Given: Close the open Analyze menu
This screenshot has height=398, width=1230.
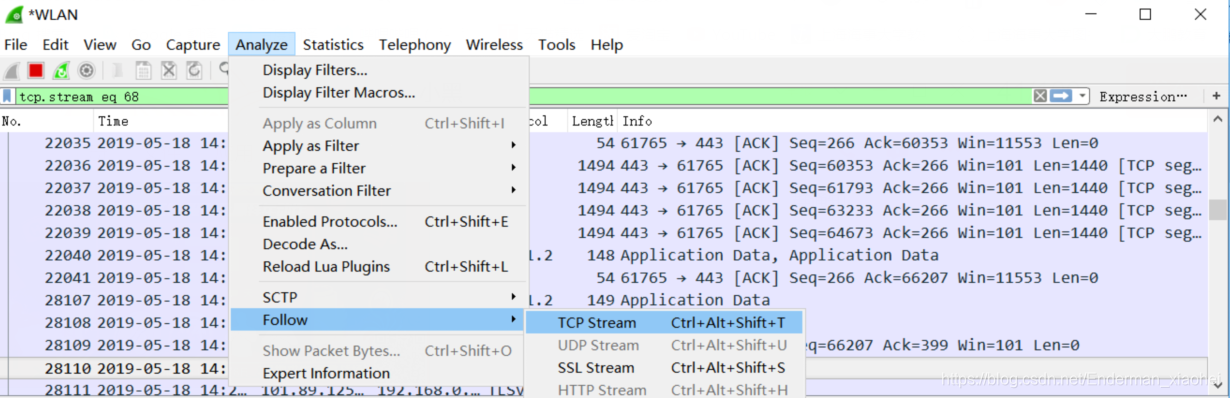Looking at the screenshot, I should (x=262, y=44).
